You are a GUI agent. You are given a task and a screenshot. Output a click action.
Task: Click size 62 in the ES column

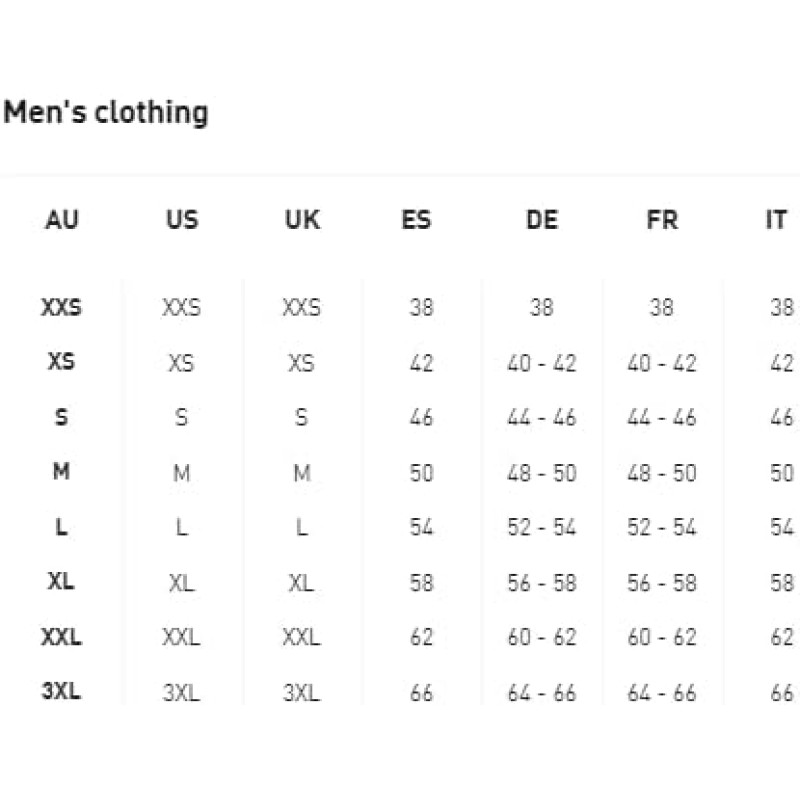click(x=421, y=637)
